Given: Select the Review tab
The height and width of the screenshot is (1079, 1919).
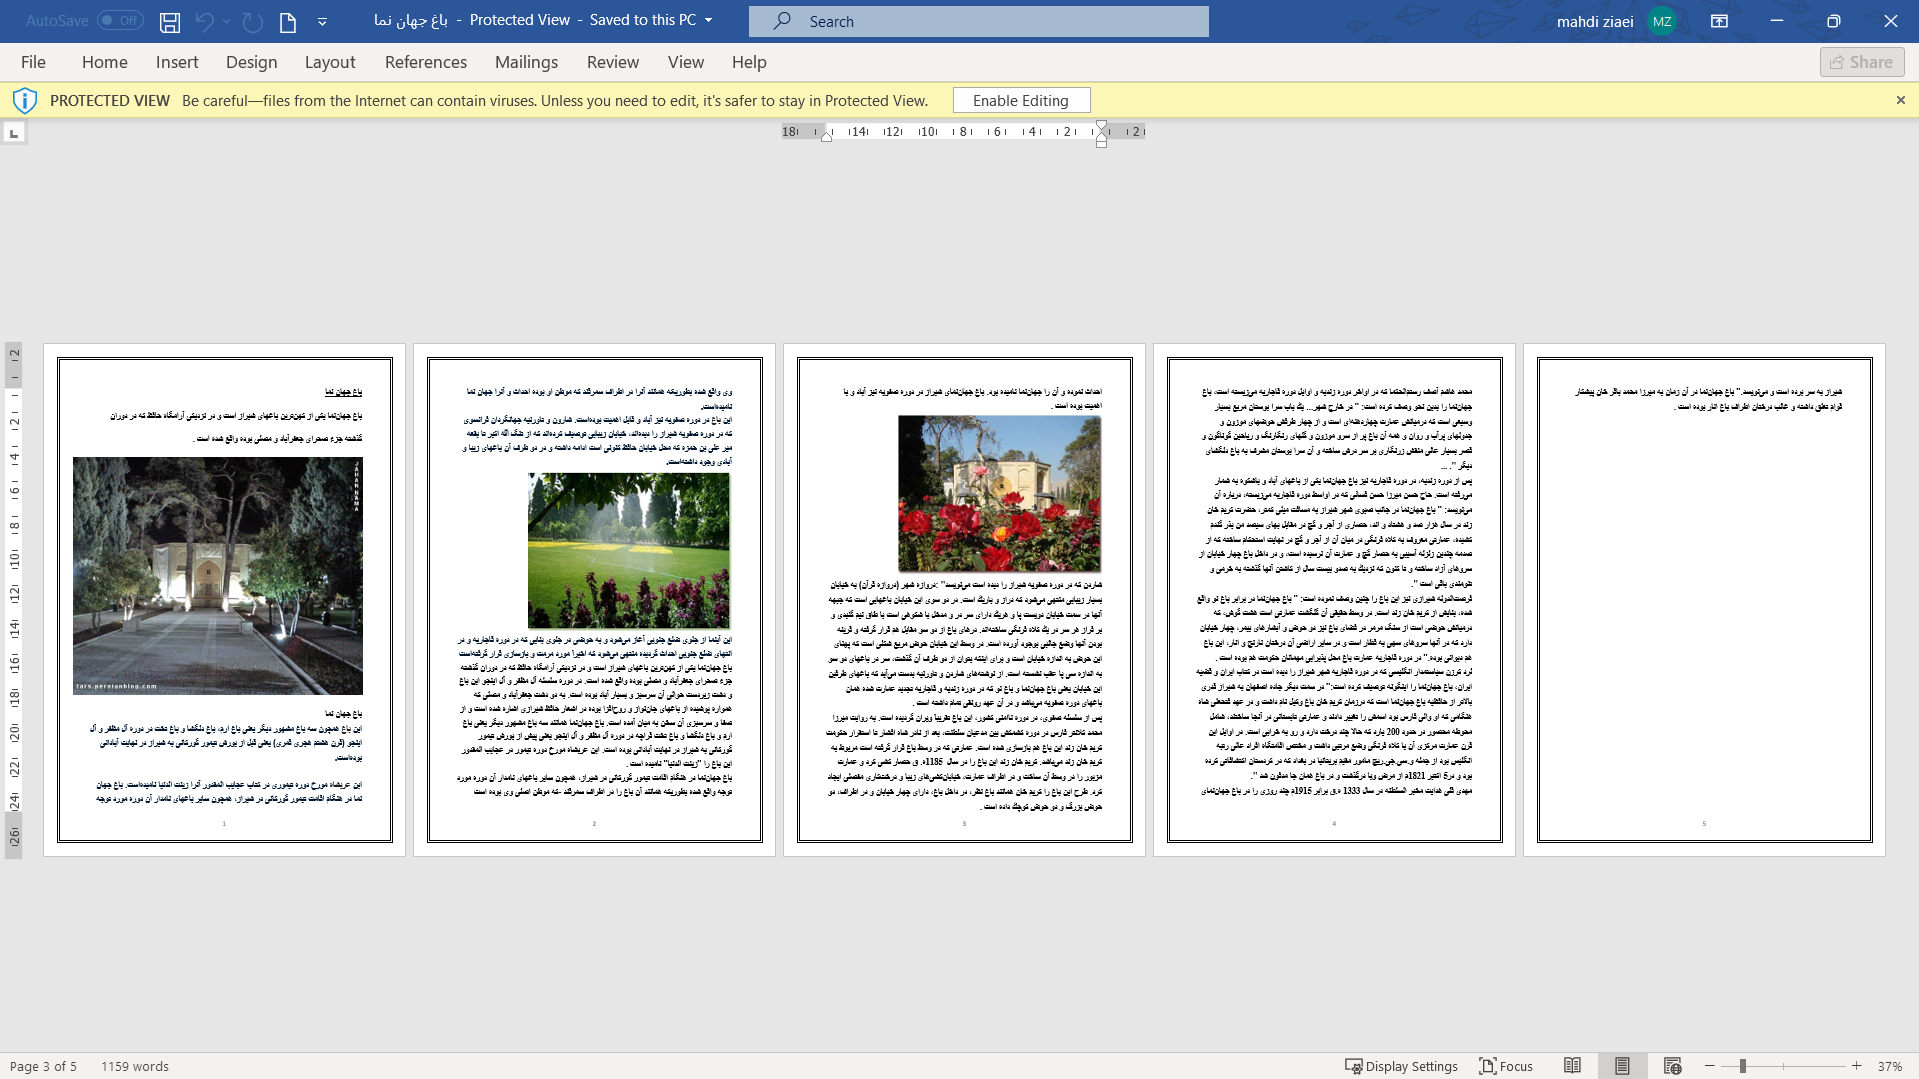Looking at the screenshot, I should 613,62.
